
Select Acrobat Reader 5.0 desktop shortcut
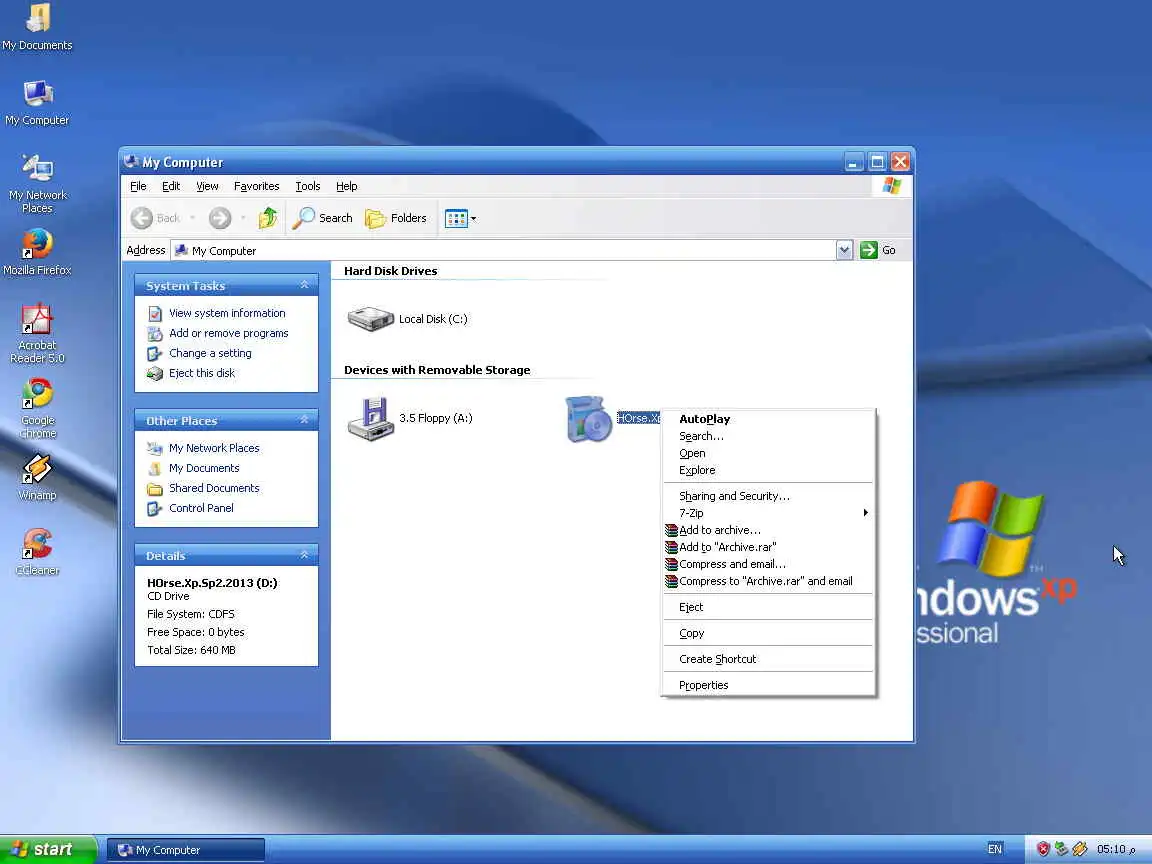point(37,334)
